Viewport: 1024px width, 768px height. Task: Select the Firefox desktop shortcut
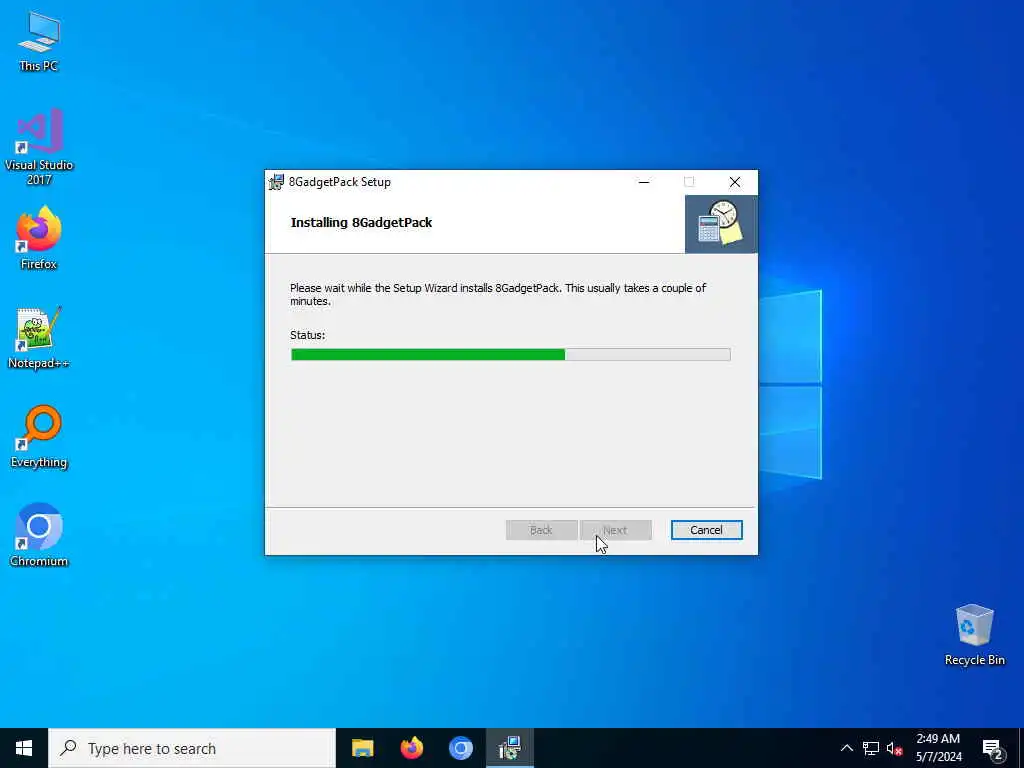[x=39, y=238]
